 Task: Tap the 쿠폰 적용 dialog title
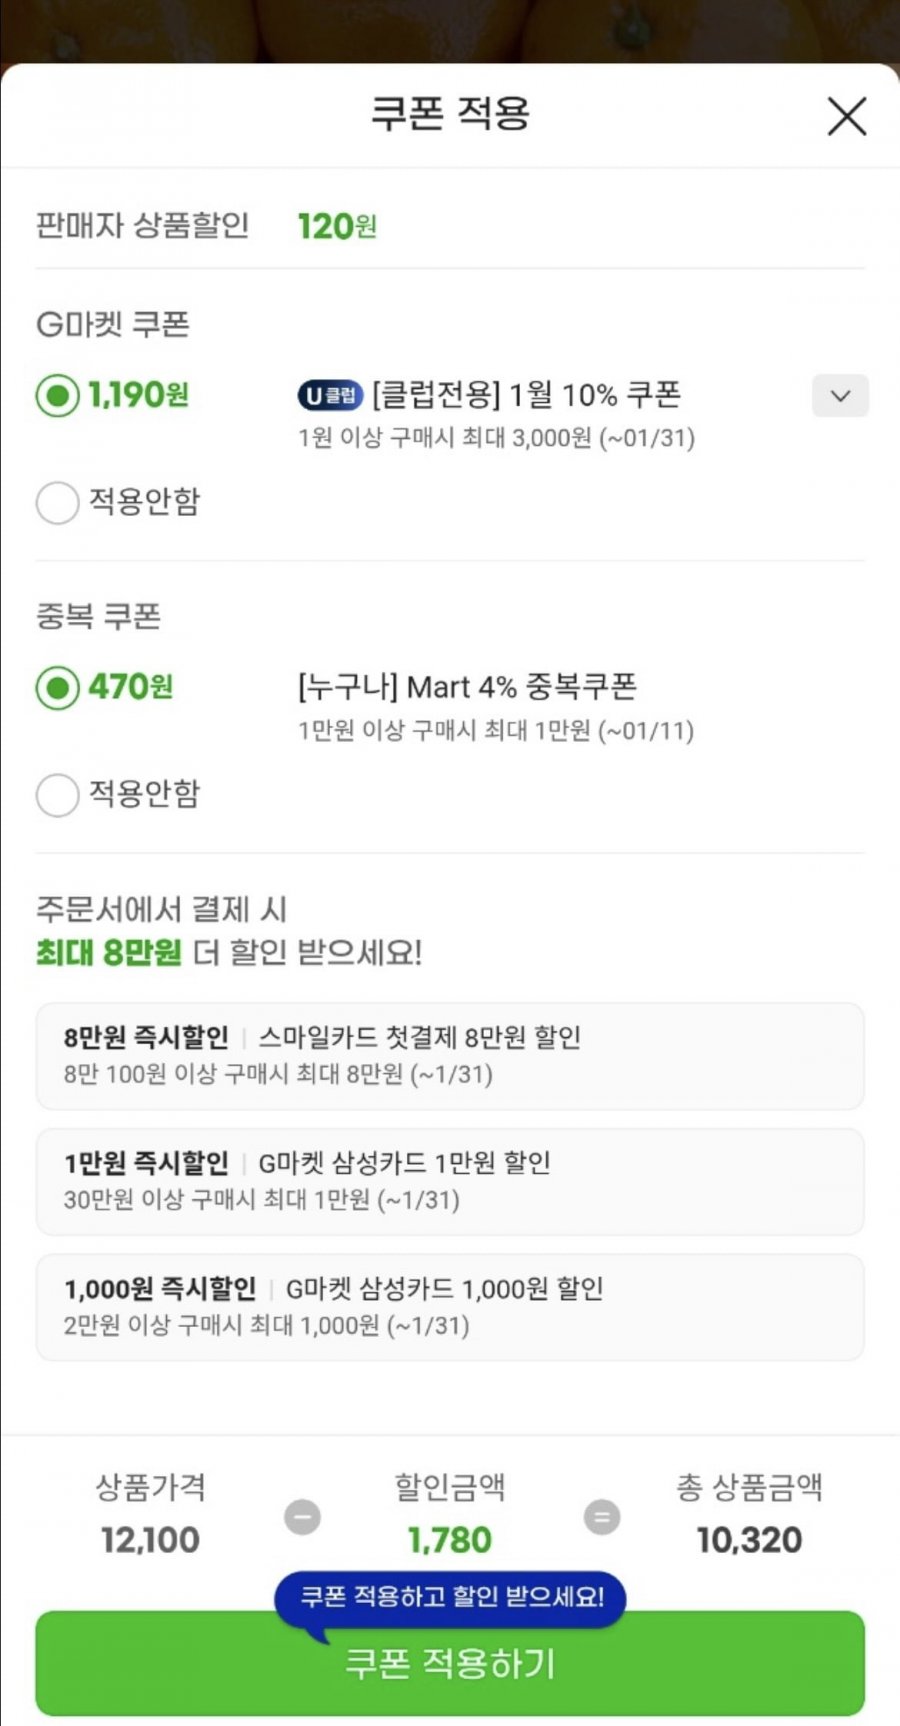(450, 114)
